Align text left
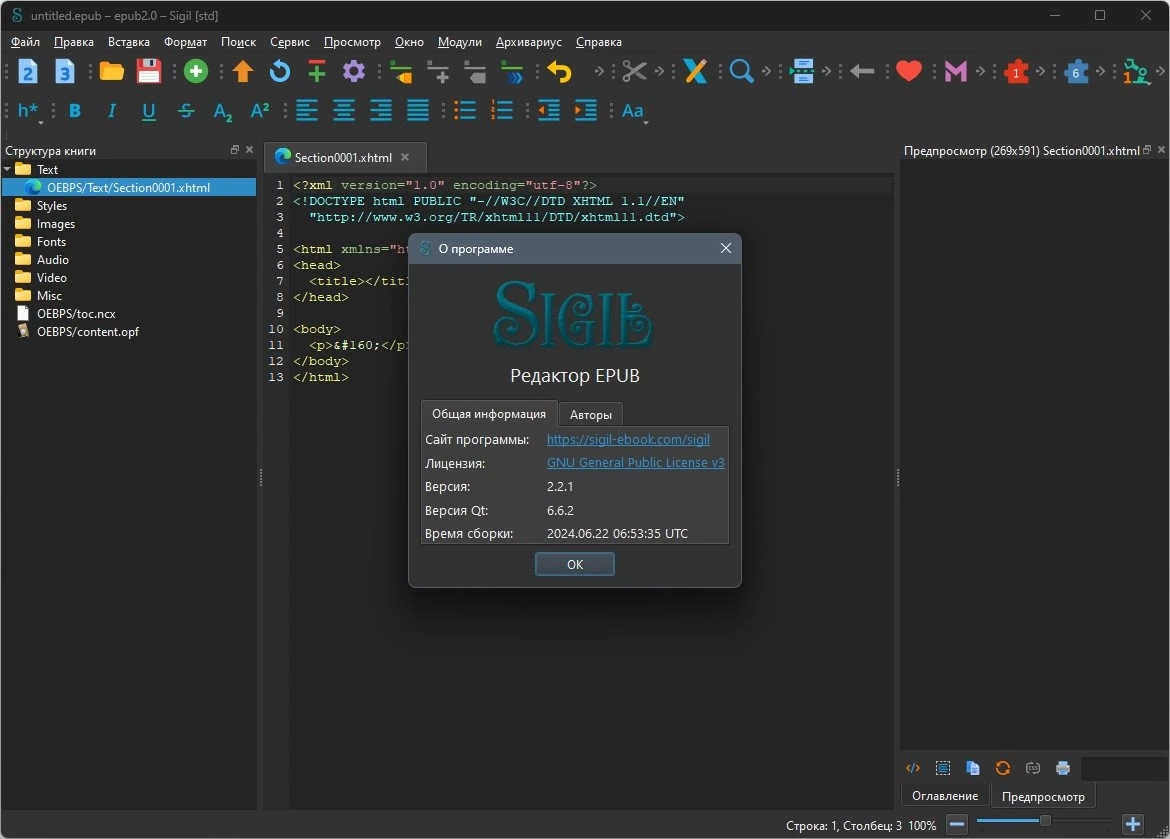The width and height of the screenshot is (1170, 839). click(307, 111)
